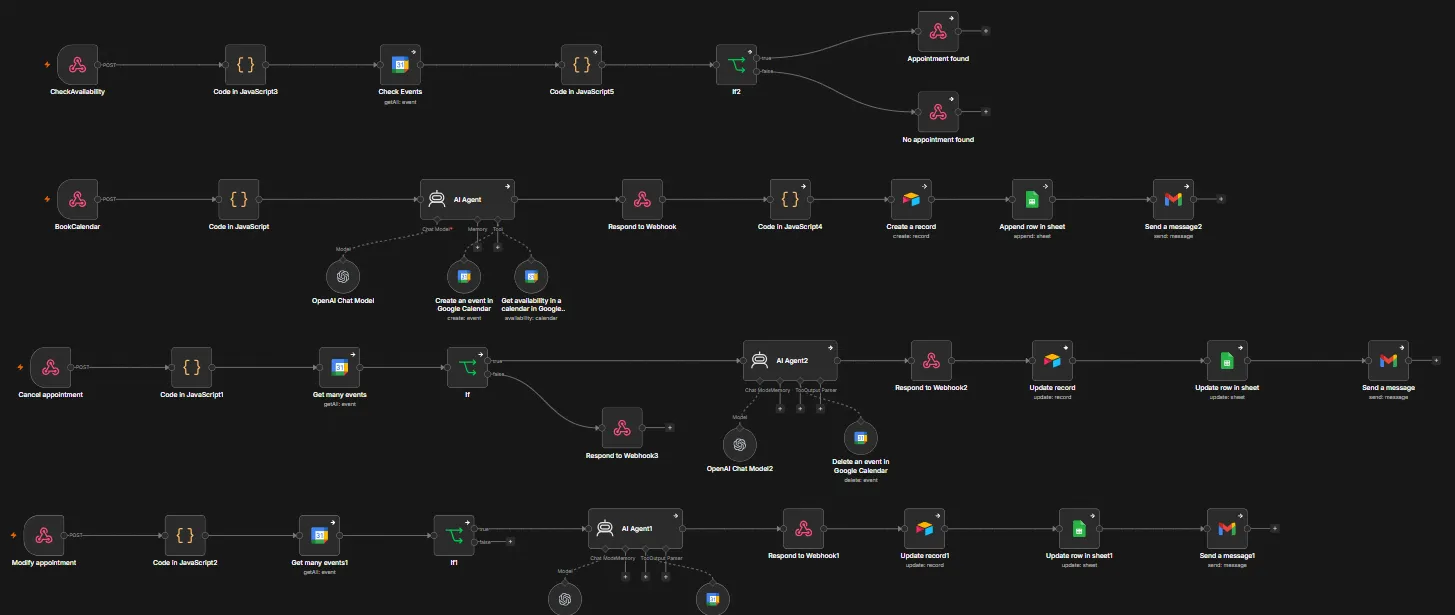This screenshot has height=615, width=1455.
Task: Open the Check Events Google Calendar node
Action: (x=402, y=65)
